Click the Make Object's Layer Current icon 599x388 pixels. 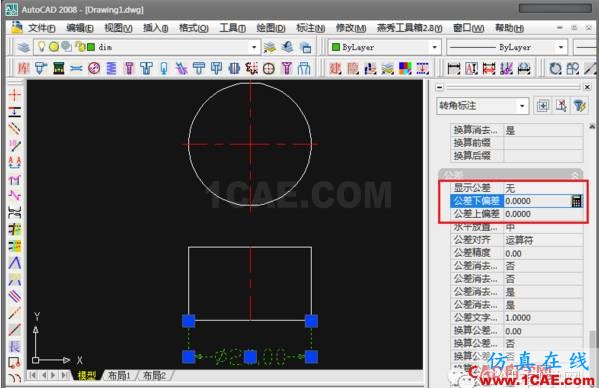click(x=270, y=47)
